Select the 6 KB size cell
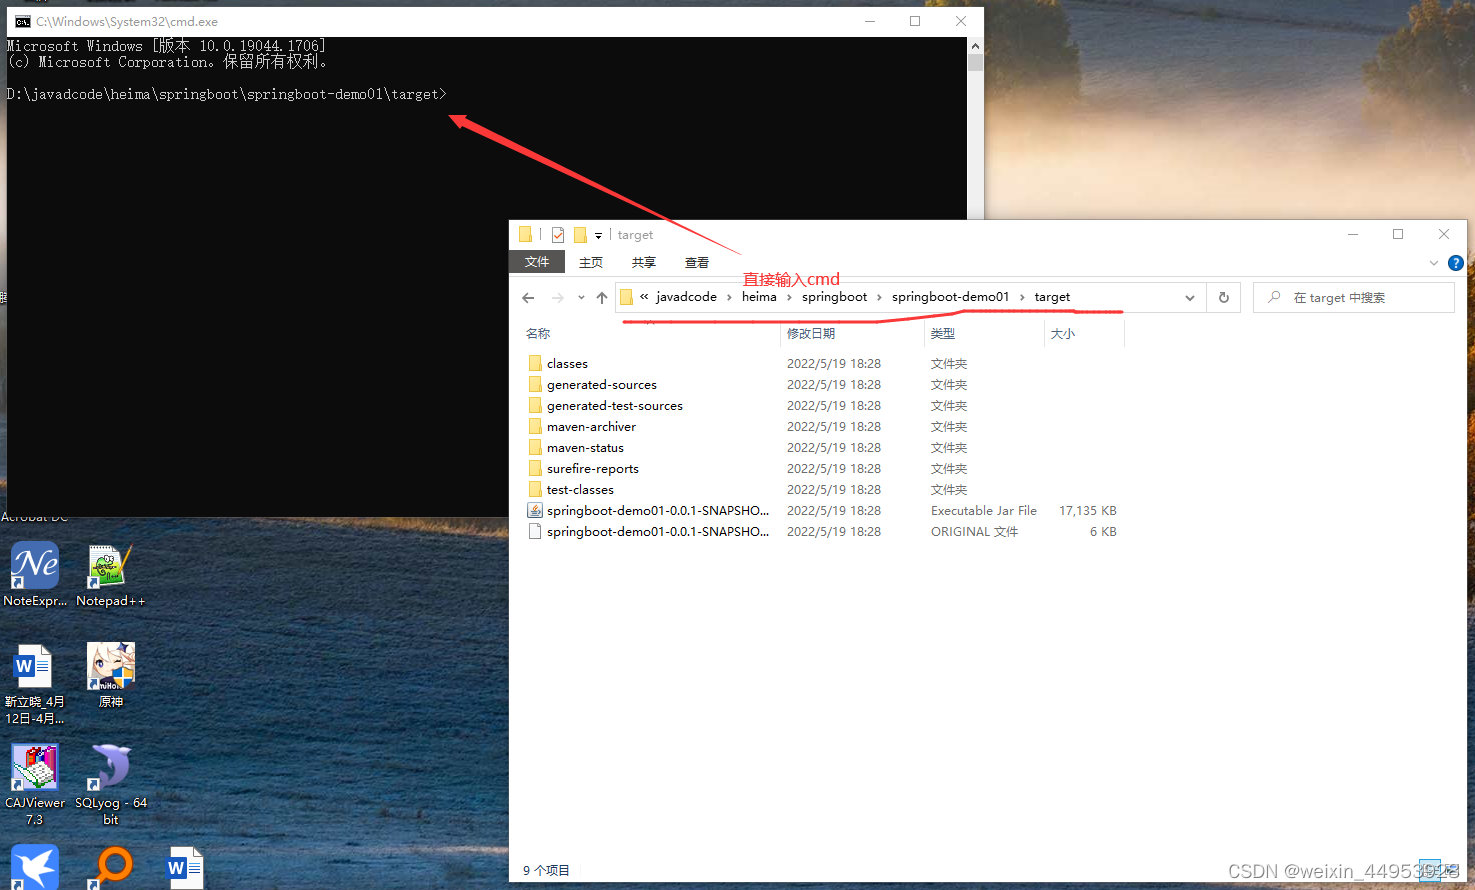 click(1102, 531)
